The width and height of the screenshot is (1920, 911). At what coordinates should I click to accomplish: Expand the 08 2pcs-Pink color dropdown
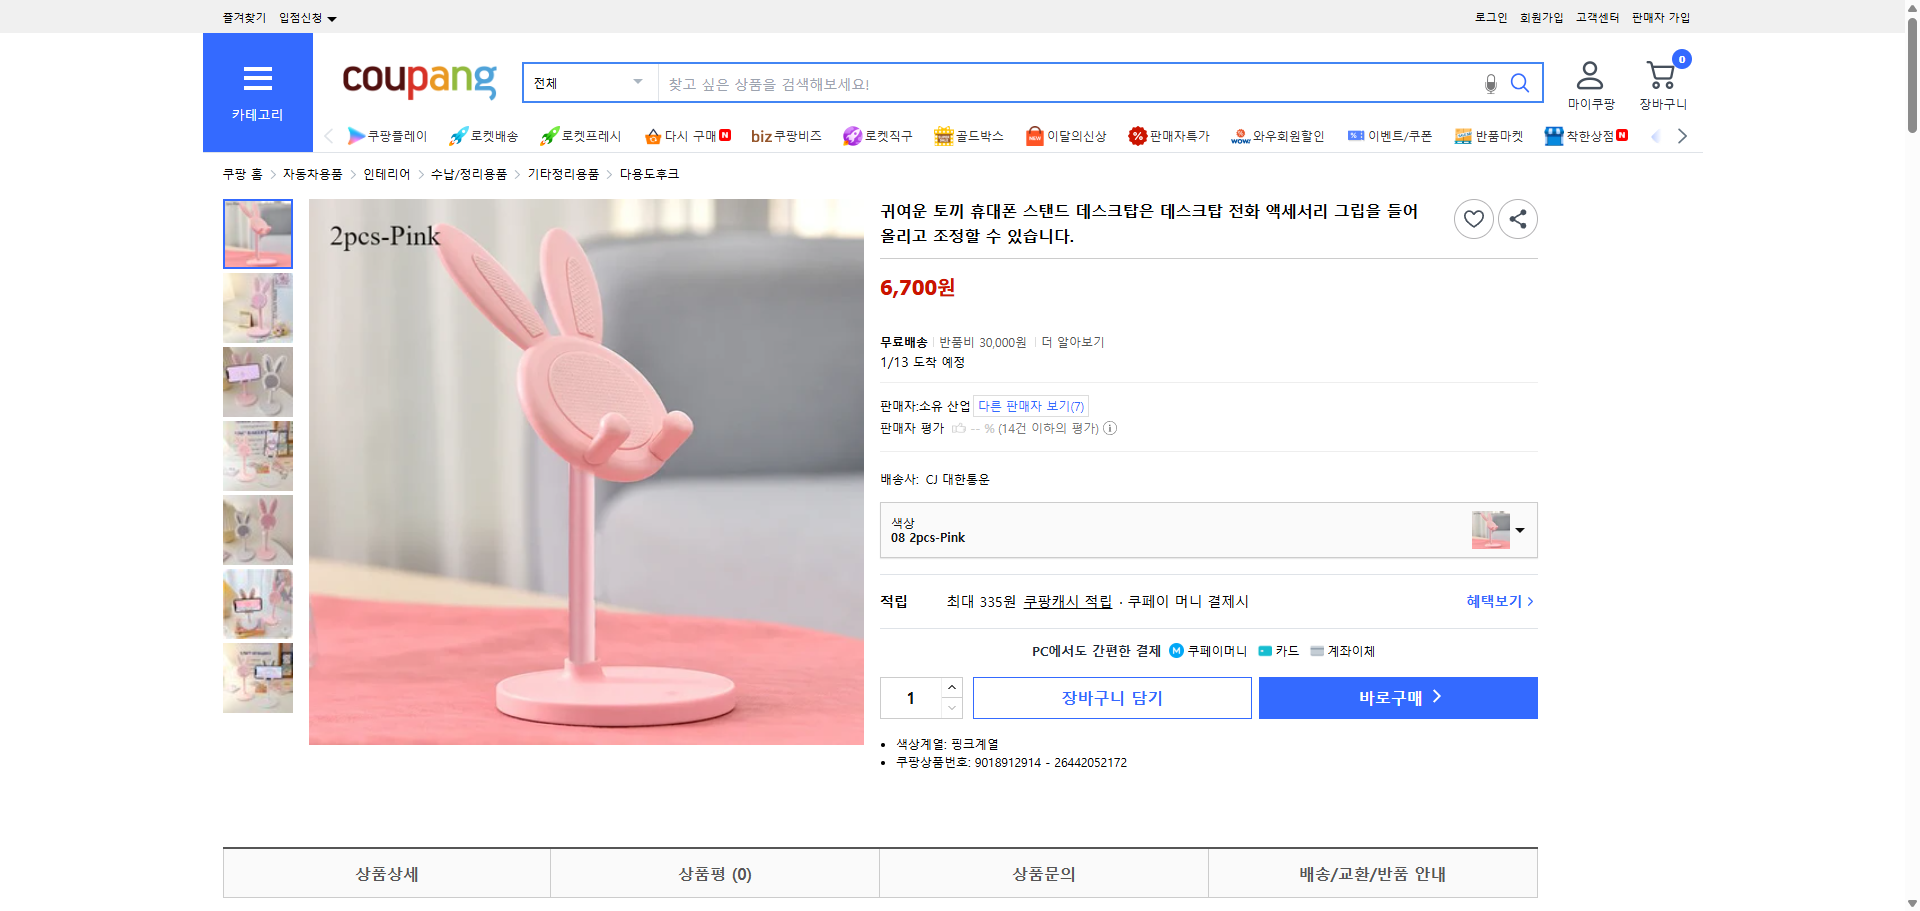[x=1519, y=530]
